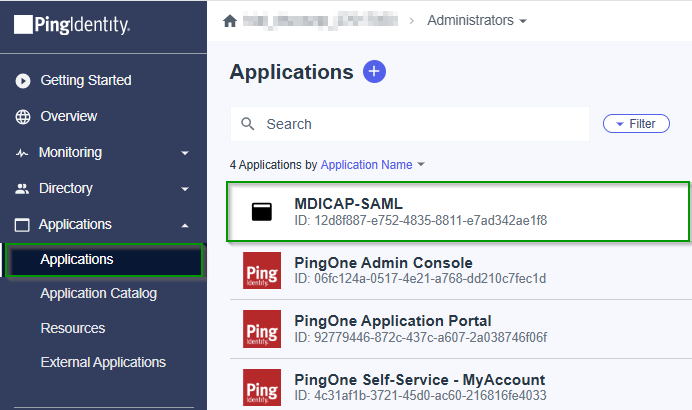This screenshot has width=692, height=410.
Task: Click the home icon in breadcrumb
Action: pos(230,21)
